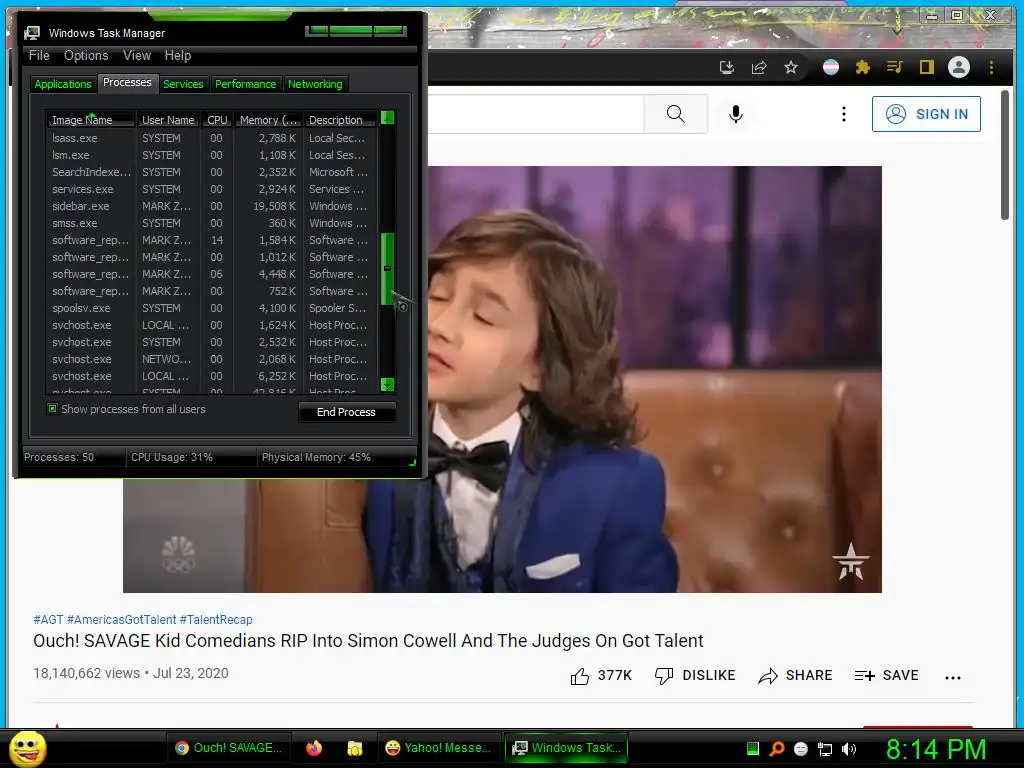Click the SHARE button below video
Screen dimensions: 1024x768
pos(795,676)
